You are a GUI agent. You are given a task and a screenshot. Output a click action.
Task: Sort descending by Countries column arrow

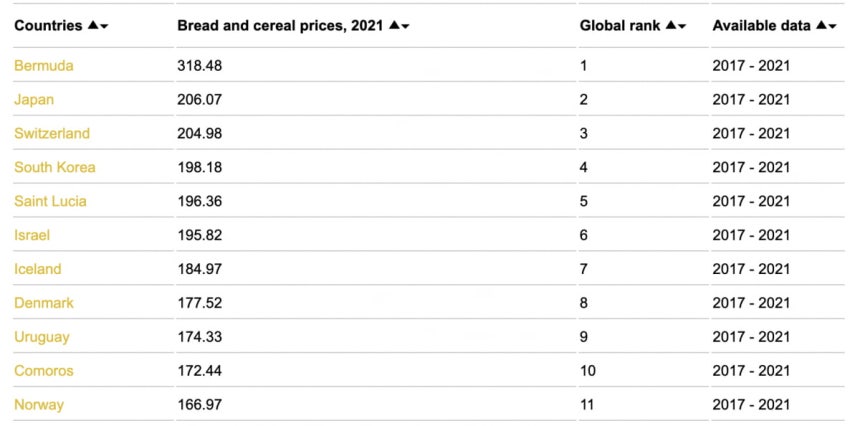click(104, 27)
